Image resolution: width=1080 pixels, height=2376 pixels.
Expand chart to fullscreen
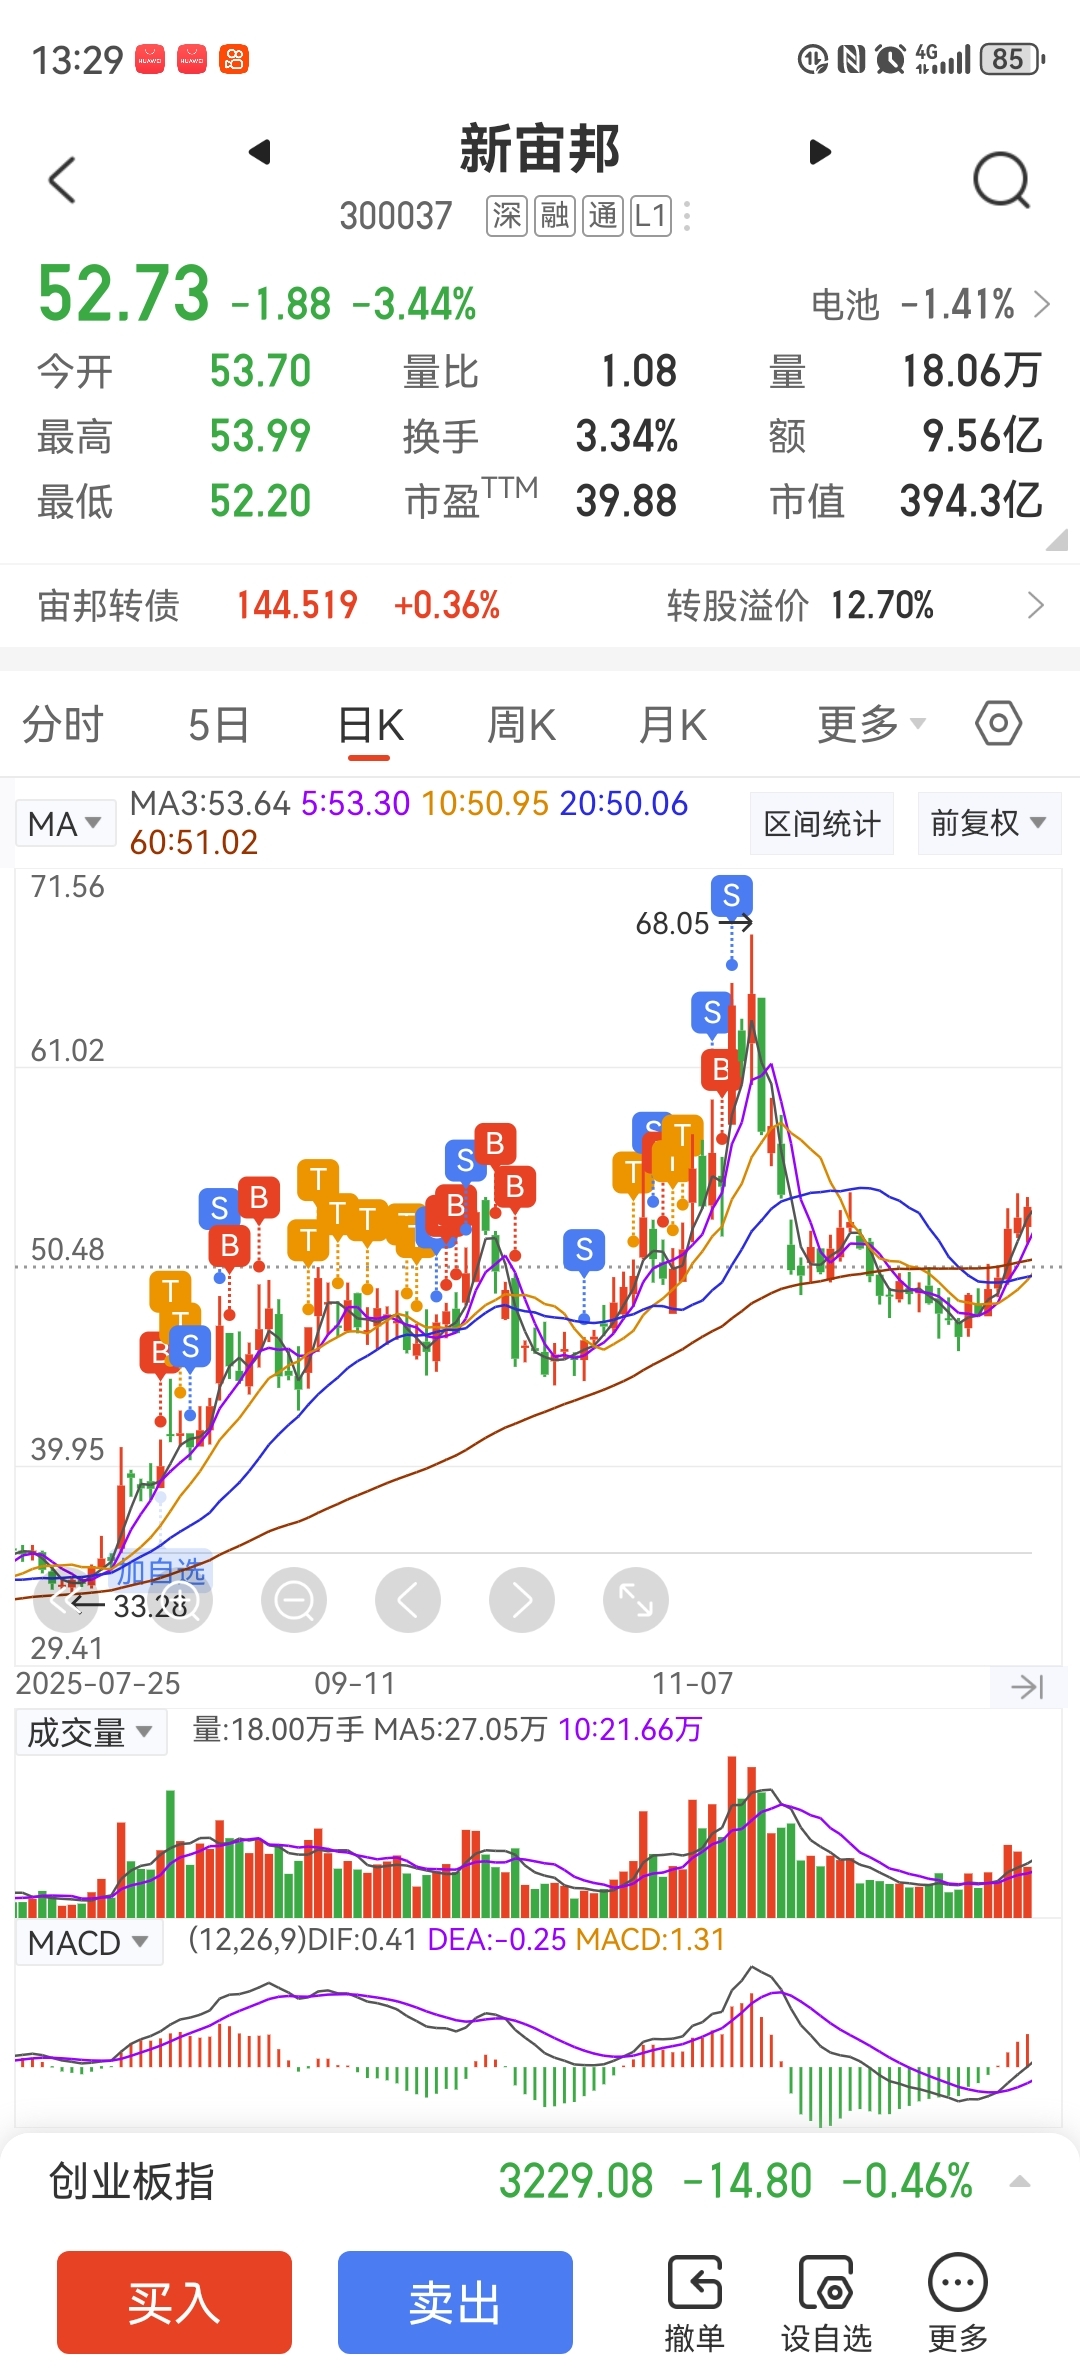point(636,1601)
